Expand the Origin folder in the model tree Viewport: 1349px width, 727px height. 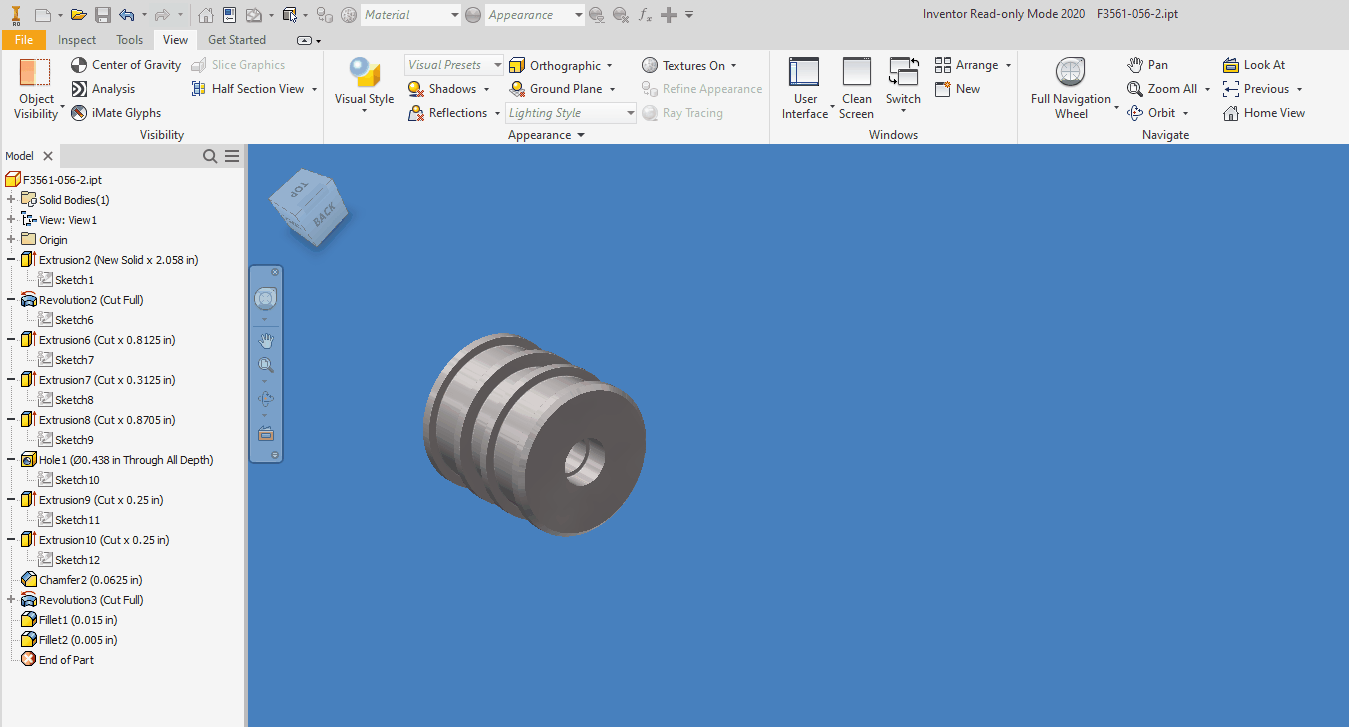pyautogui.click(x=11, y=240)
